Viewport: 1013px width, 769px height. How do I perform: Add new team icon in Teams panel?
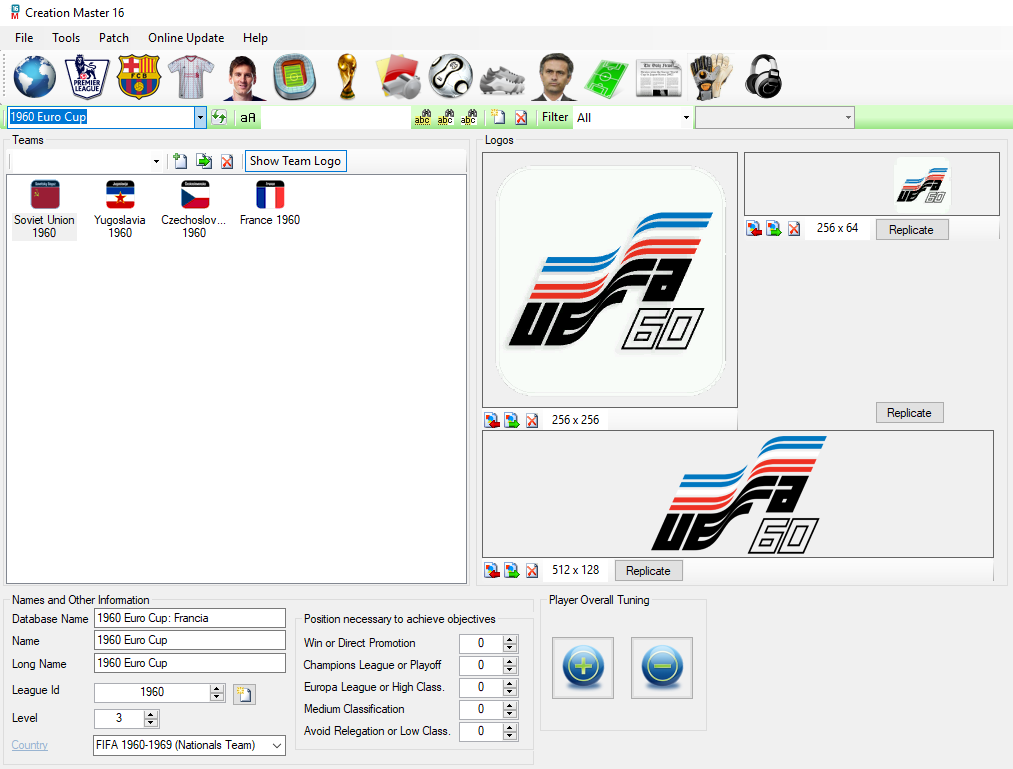(180, 161)
